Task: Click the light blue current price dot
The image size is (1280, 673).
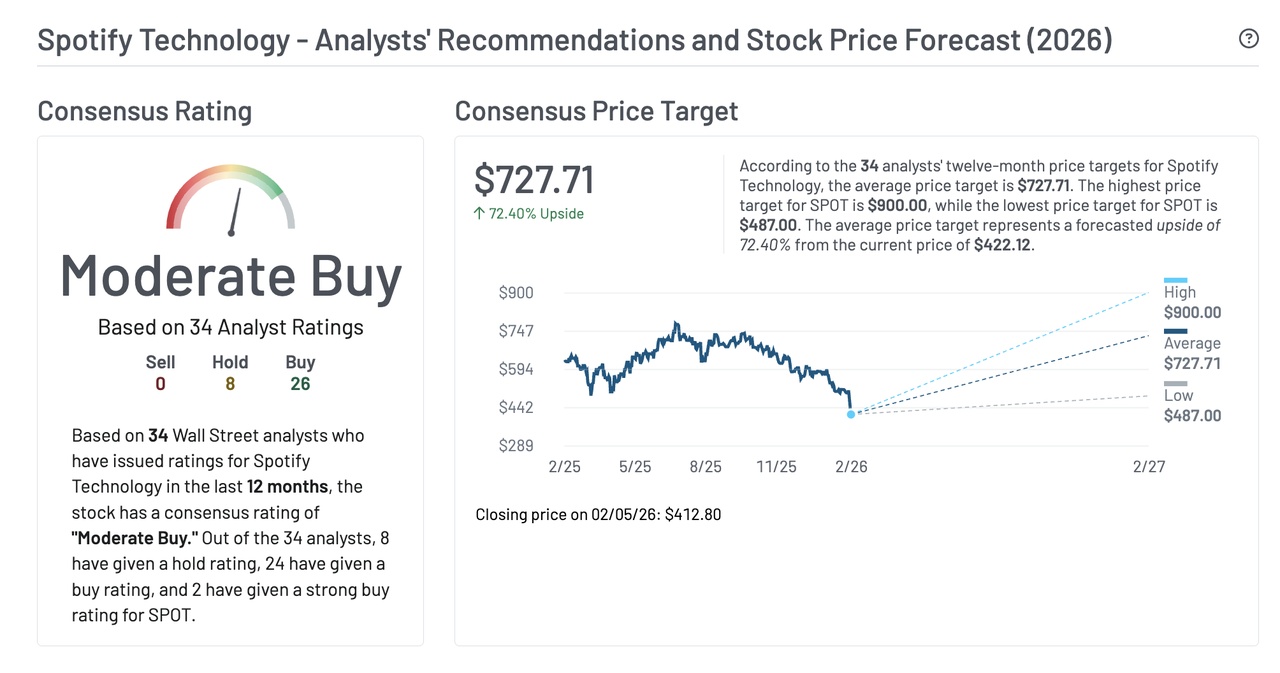Action: [x=851, y=414]
